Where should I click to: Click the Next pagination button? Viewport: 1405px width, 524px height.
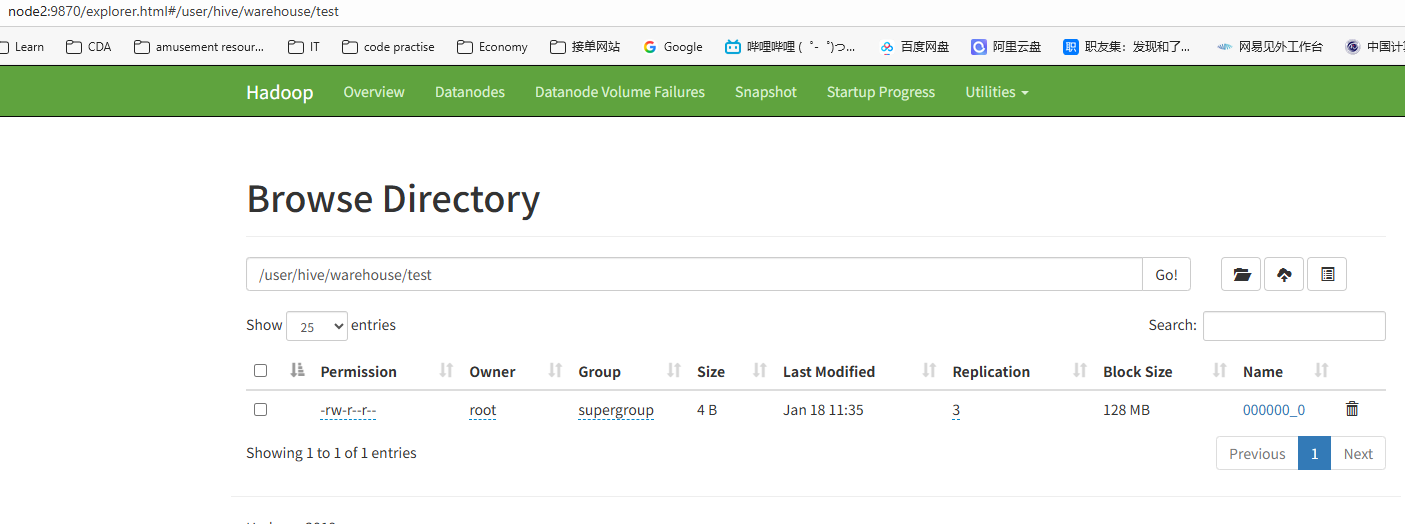point(1358,453)
